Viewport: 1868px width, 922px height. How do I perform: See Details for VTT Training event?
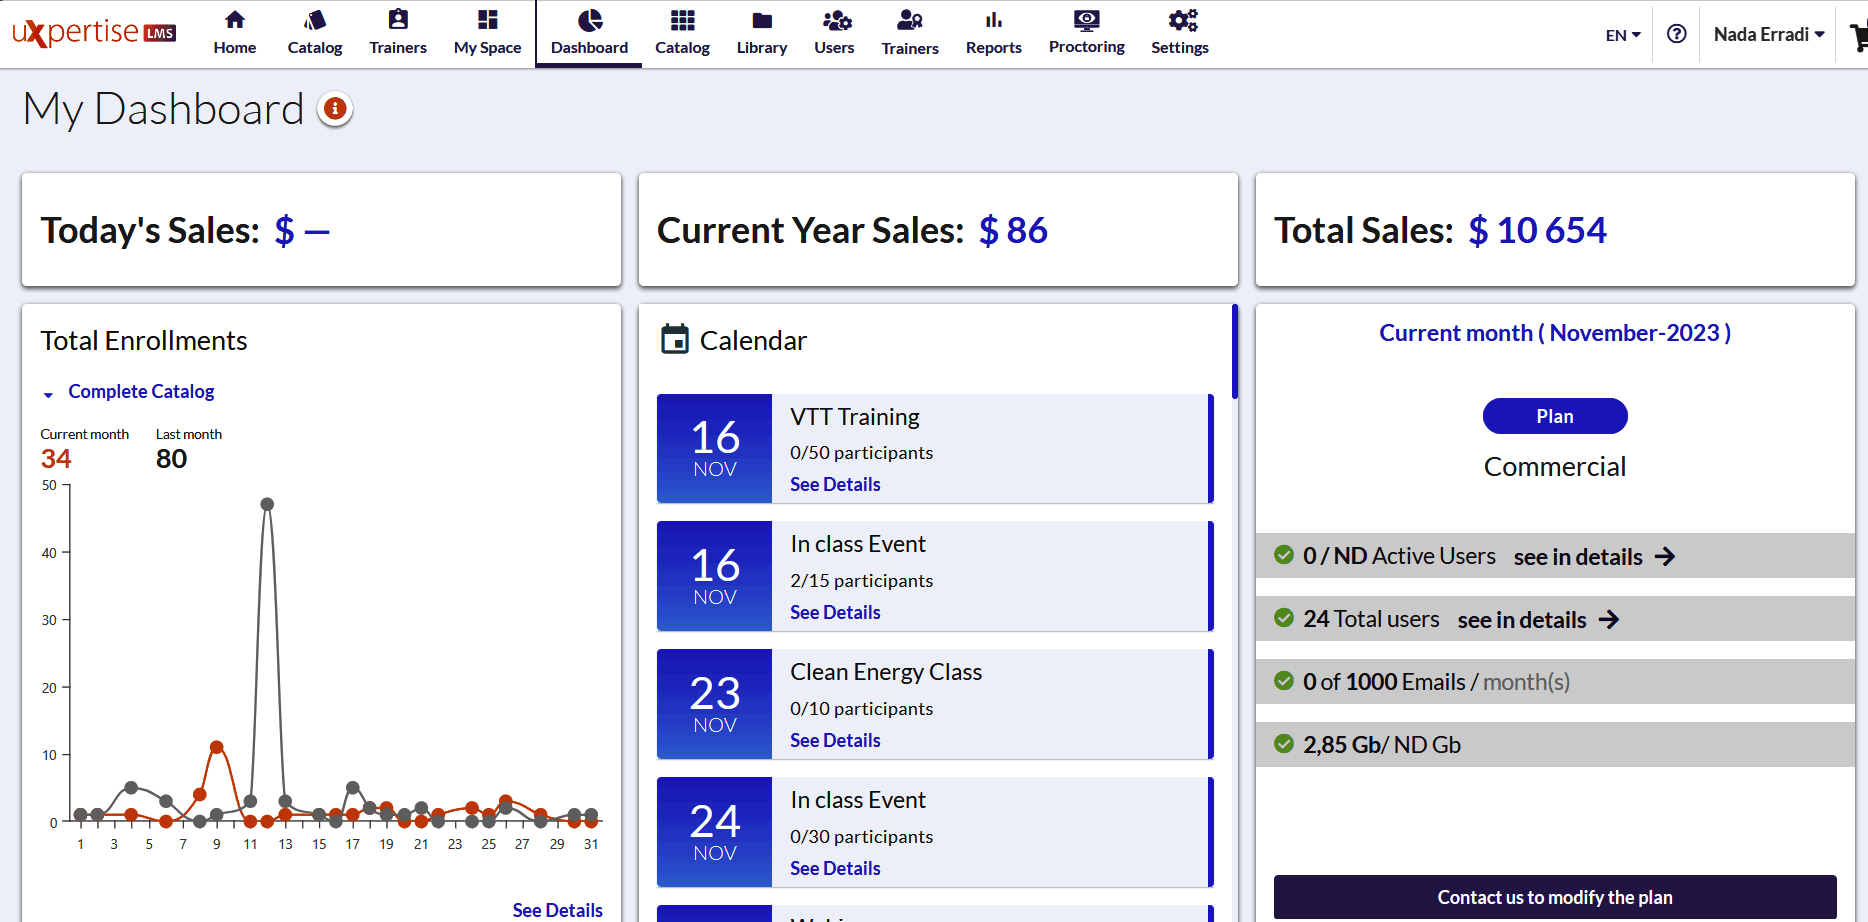coord(835,484)
